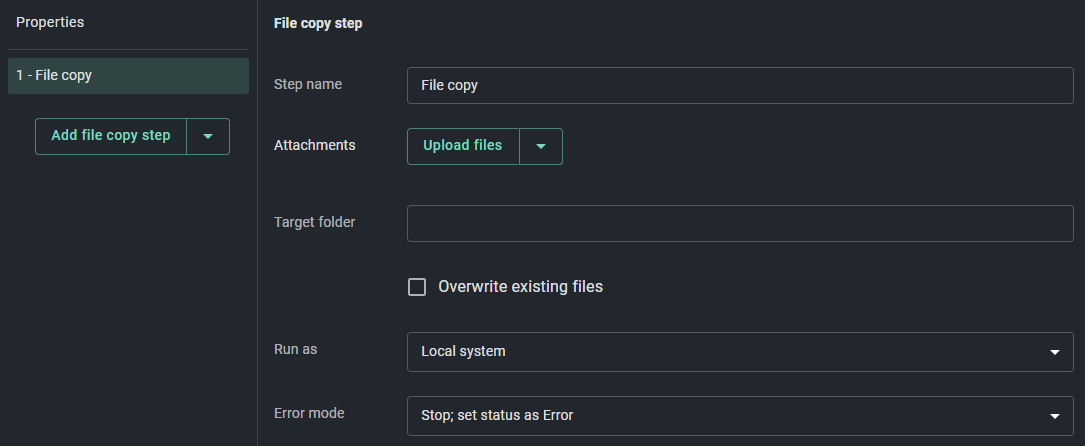1085x446 pixels.
Task: Click the Add file copy step button
Action: pyautogui.click(x=111, y=136)
